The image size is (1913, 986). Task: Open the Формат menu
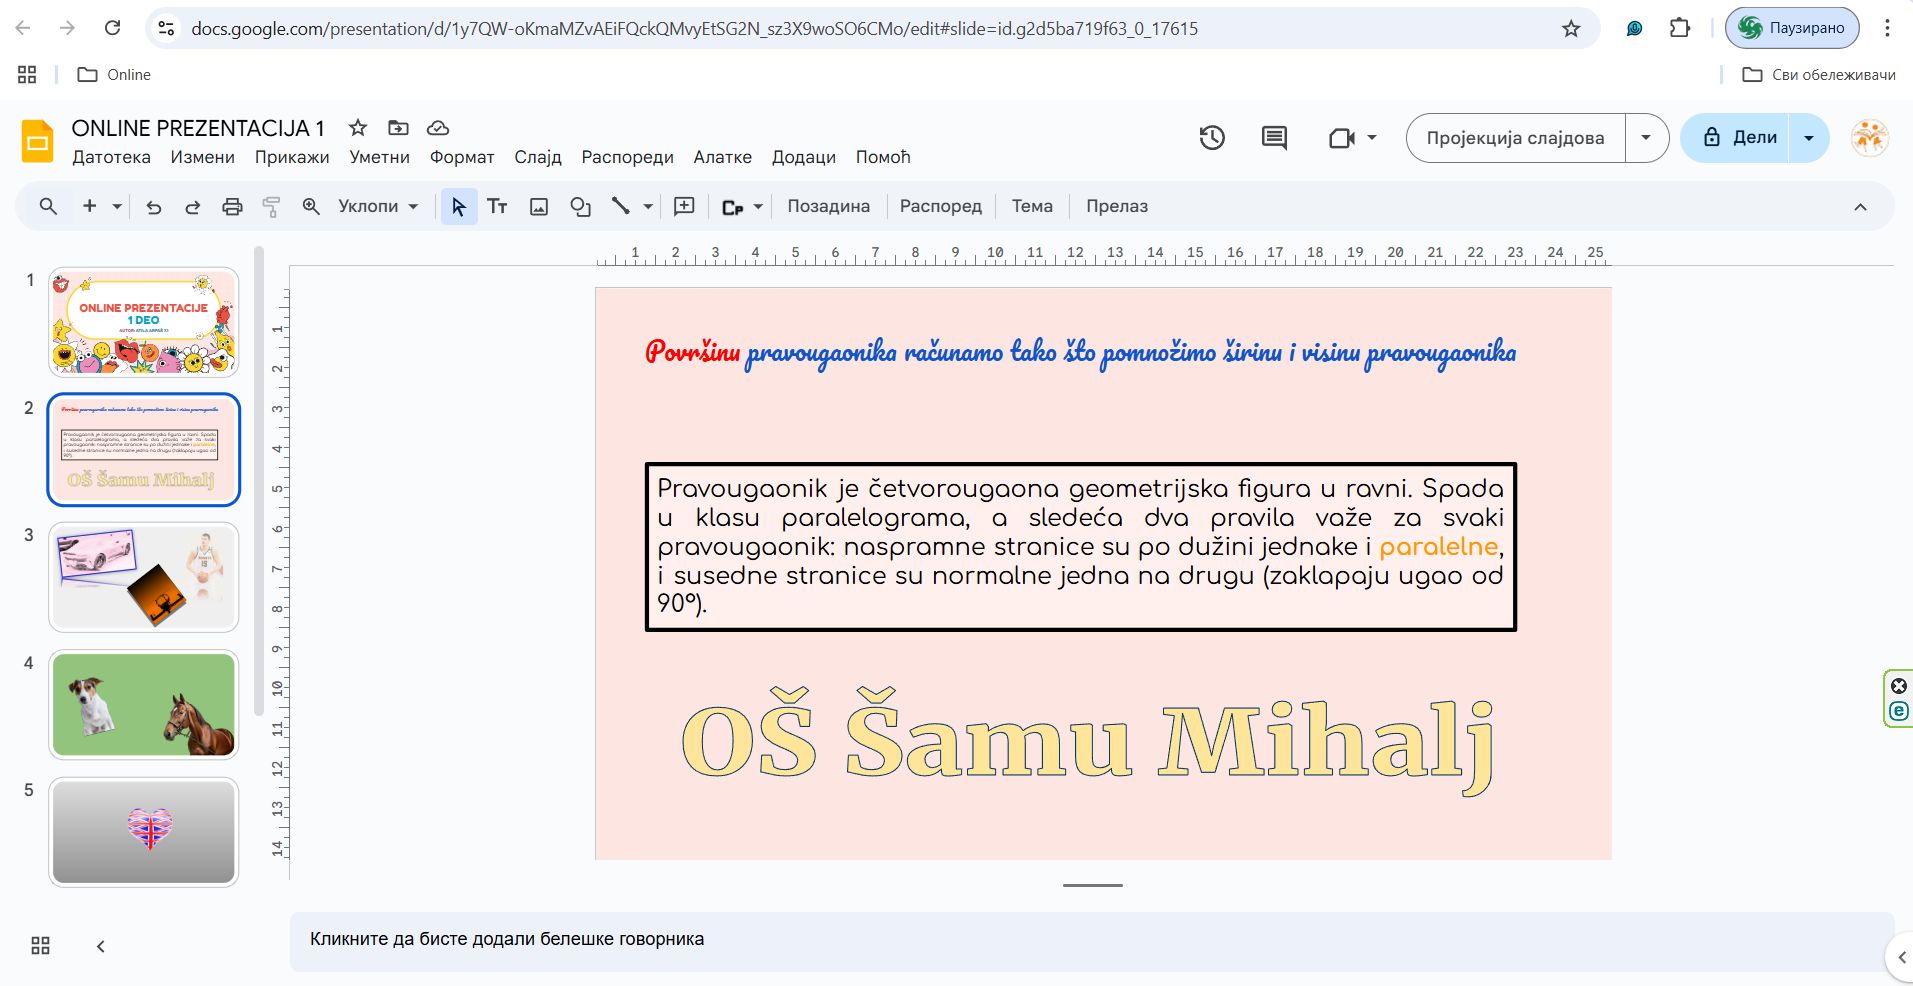point(461,157)
